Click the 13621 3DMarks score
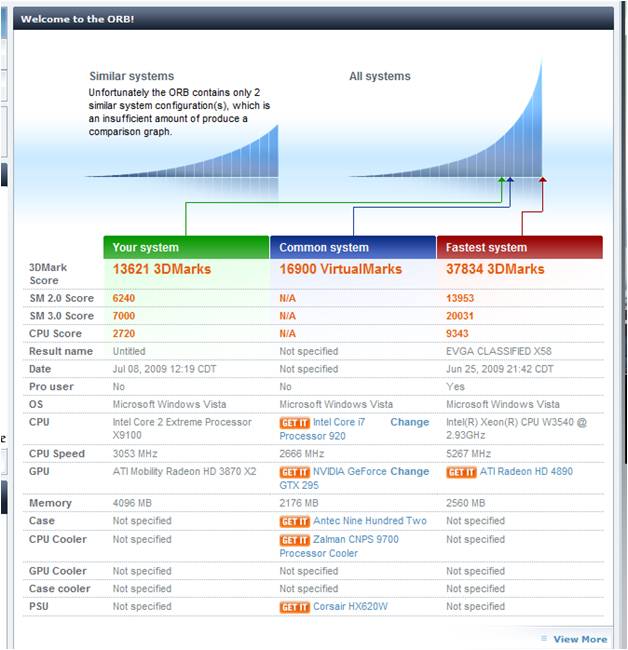Viewport: 628px width, 650px height. click(x=162, y=269)
